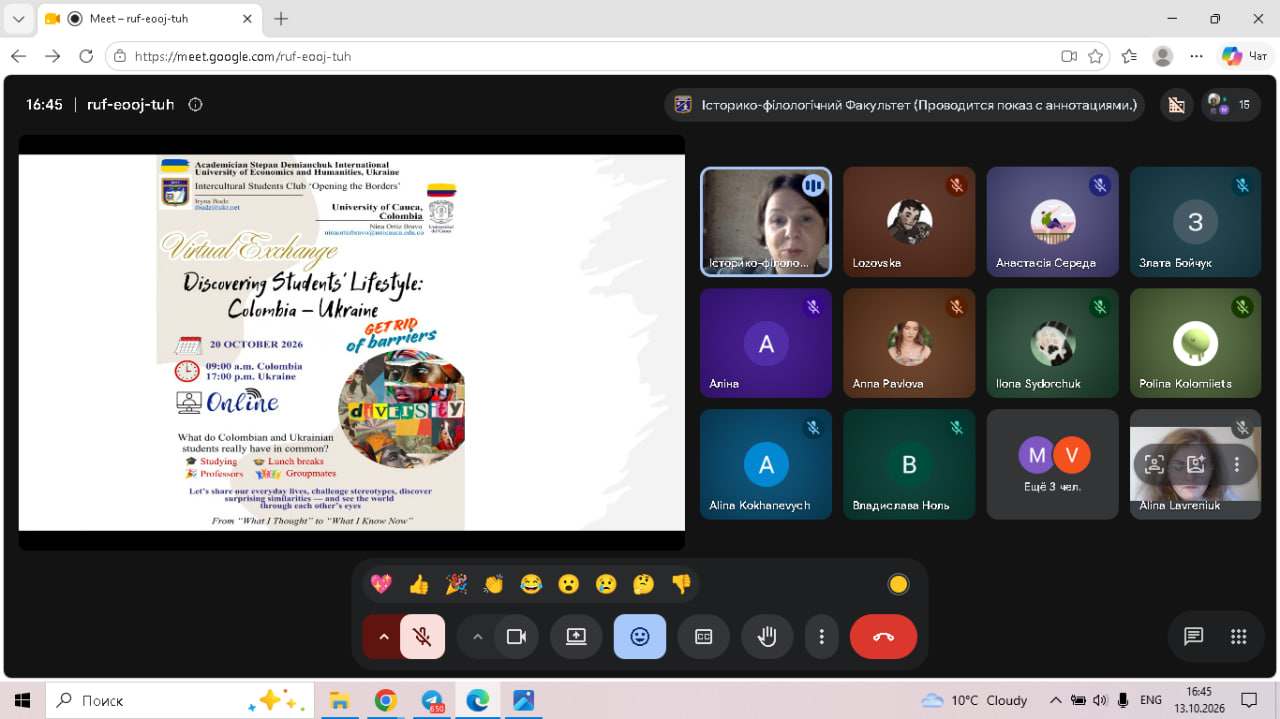Send the thumbs down reaction
The height and width of the screenshot is (719, 1280).
pos(681,584)
